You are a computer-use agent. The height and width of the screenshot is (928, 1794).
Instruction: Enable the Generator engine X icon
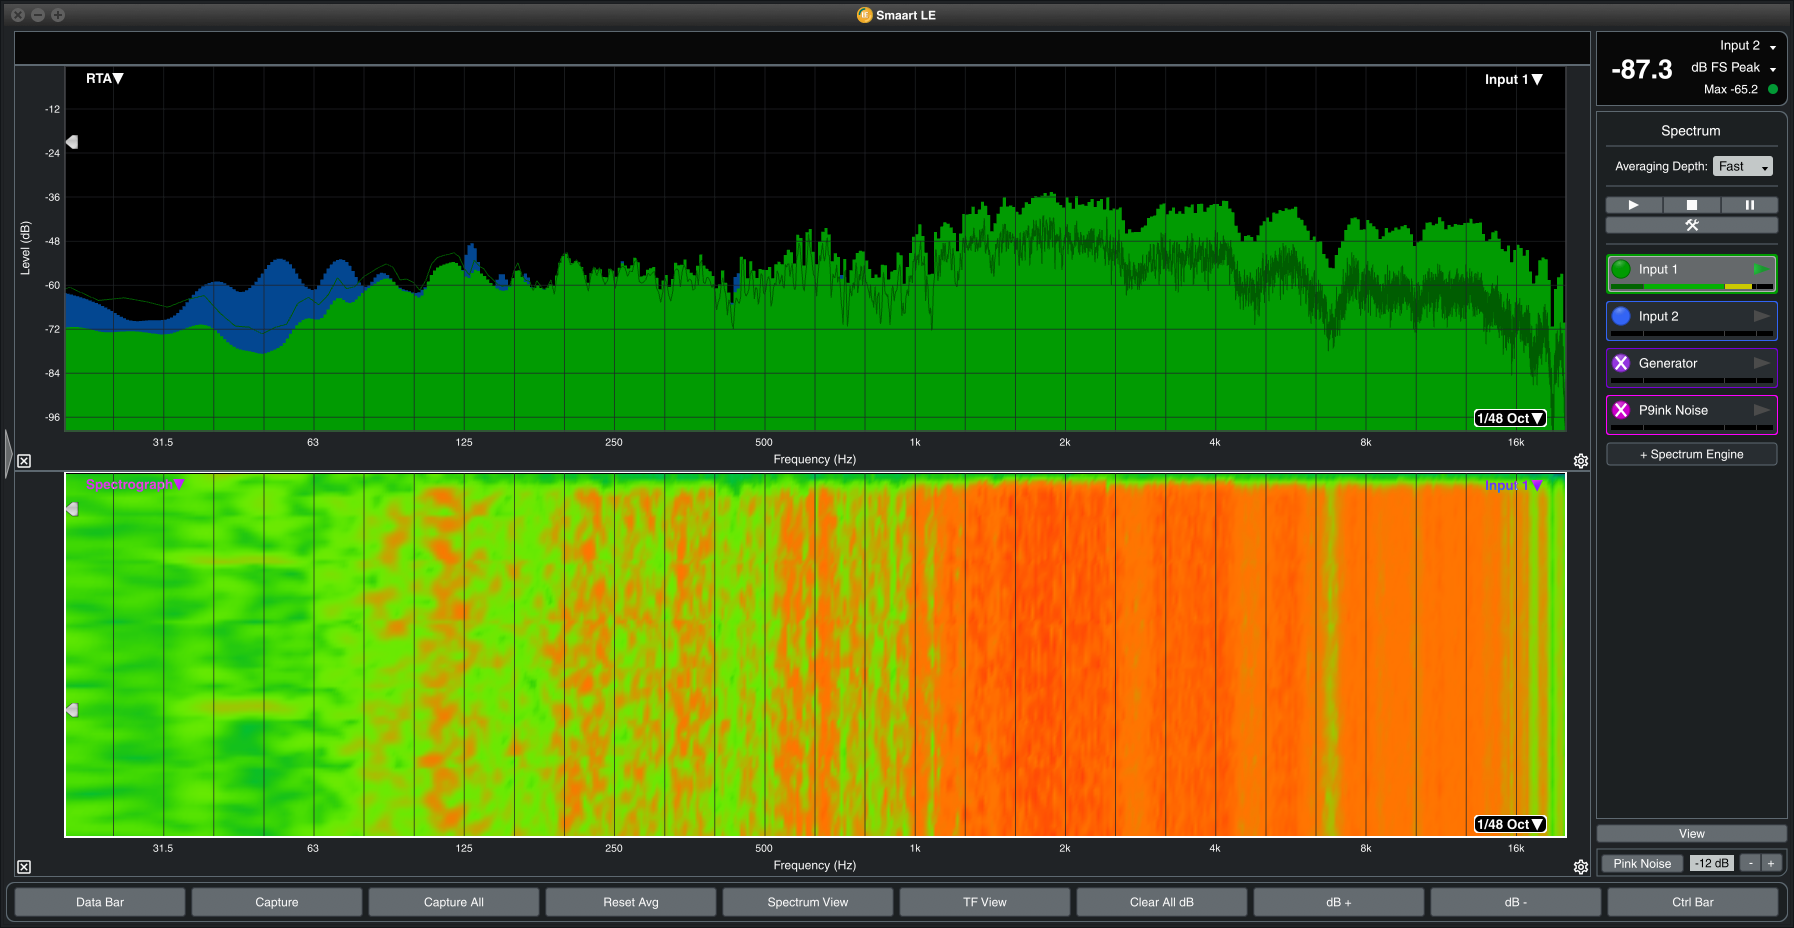coord(1621,363)
